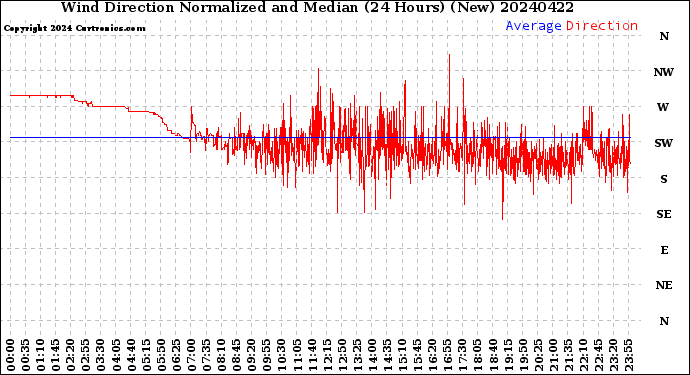Select the 'E' direction axis label
The height and width of the screenshot is (375, 690).
pyautogui.click(x=664, y=250)
